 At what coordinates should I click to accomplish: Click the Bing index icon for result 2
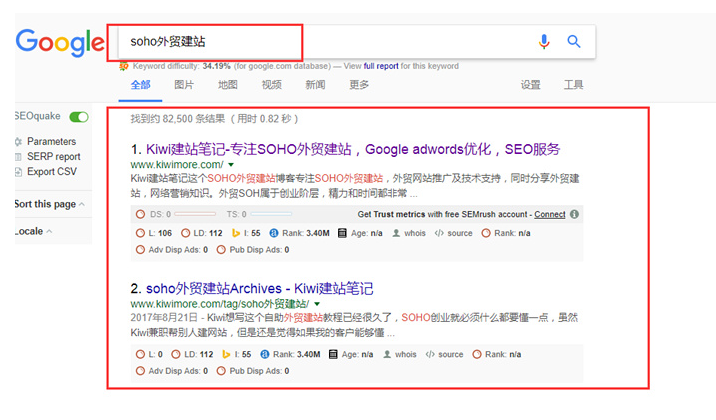226,354
